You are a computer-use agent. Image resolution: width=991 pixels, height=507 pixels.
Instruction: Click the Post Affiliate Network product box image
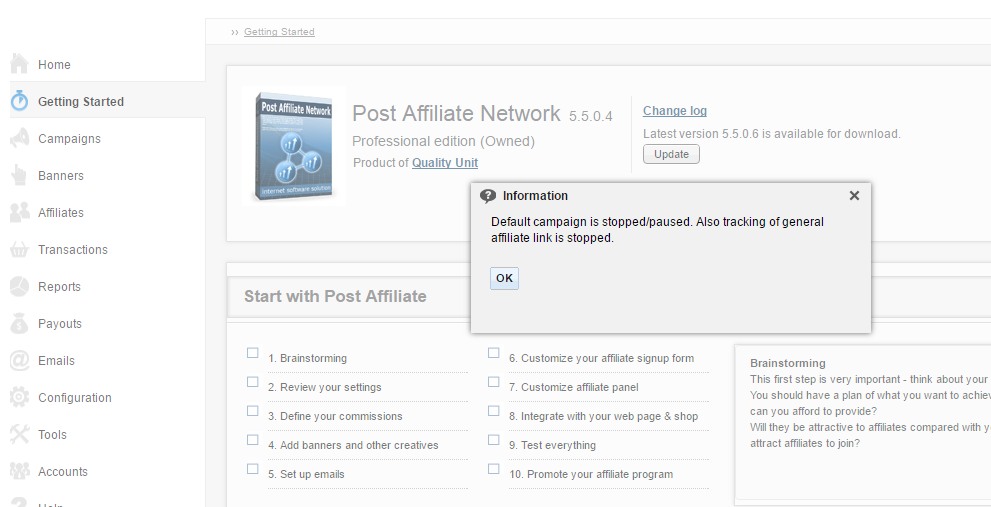[295, 147]
